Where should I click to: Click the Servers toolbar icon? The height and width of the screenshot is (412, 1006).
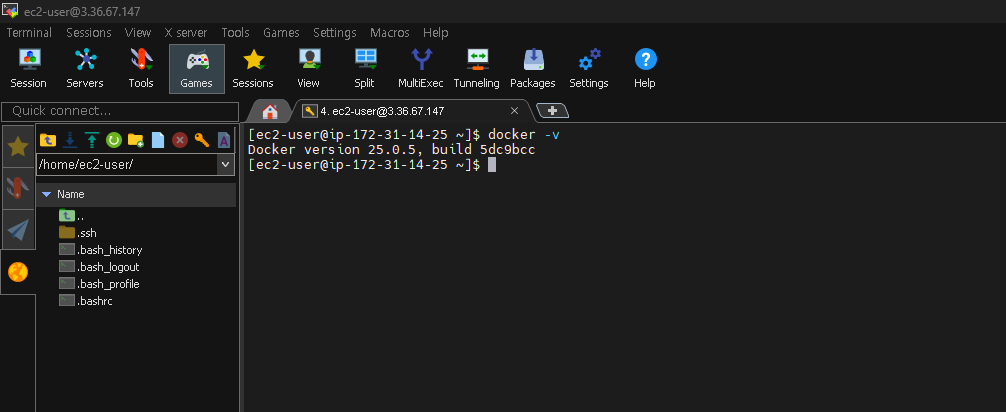pos(85,68)
